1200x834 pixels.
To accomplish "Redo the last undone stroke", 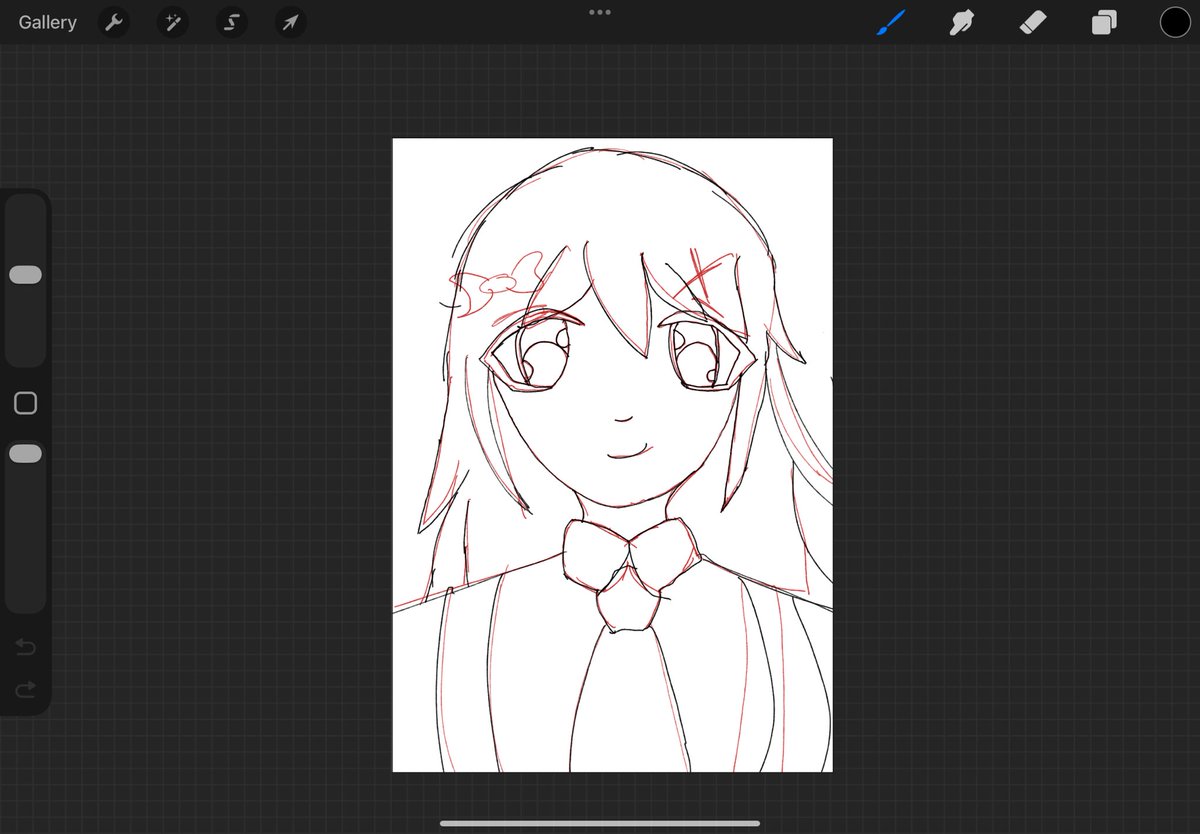I will click(25, 688).
